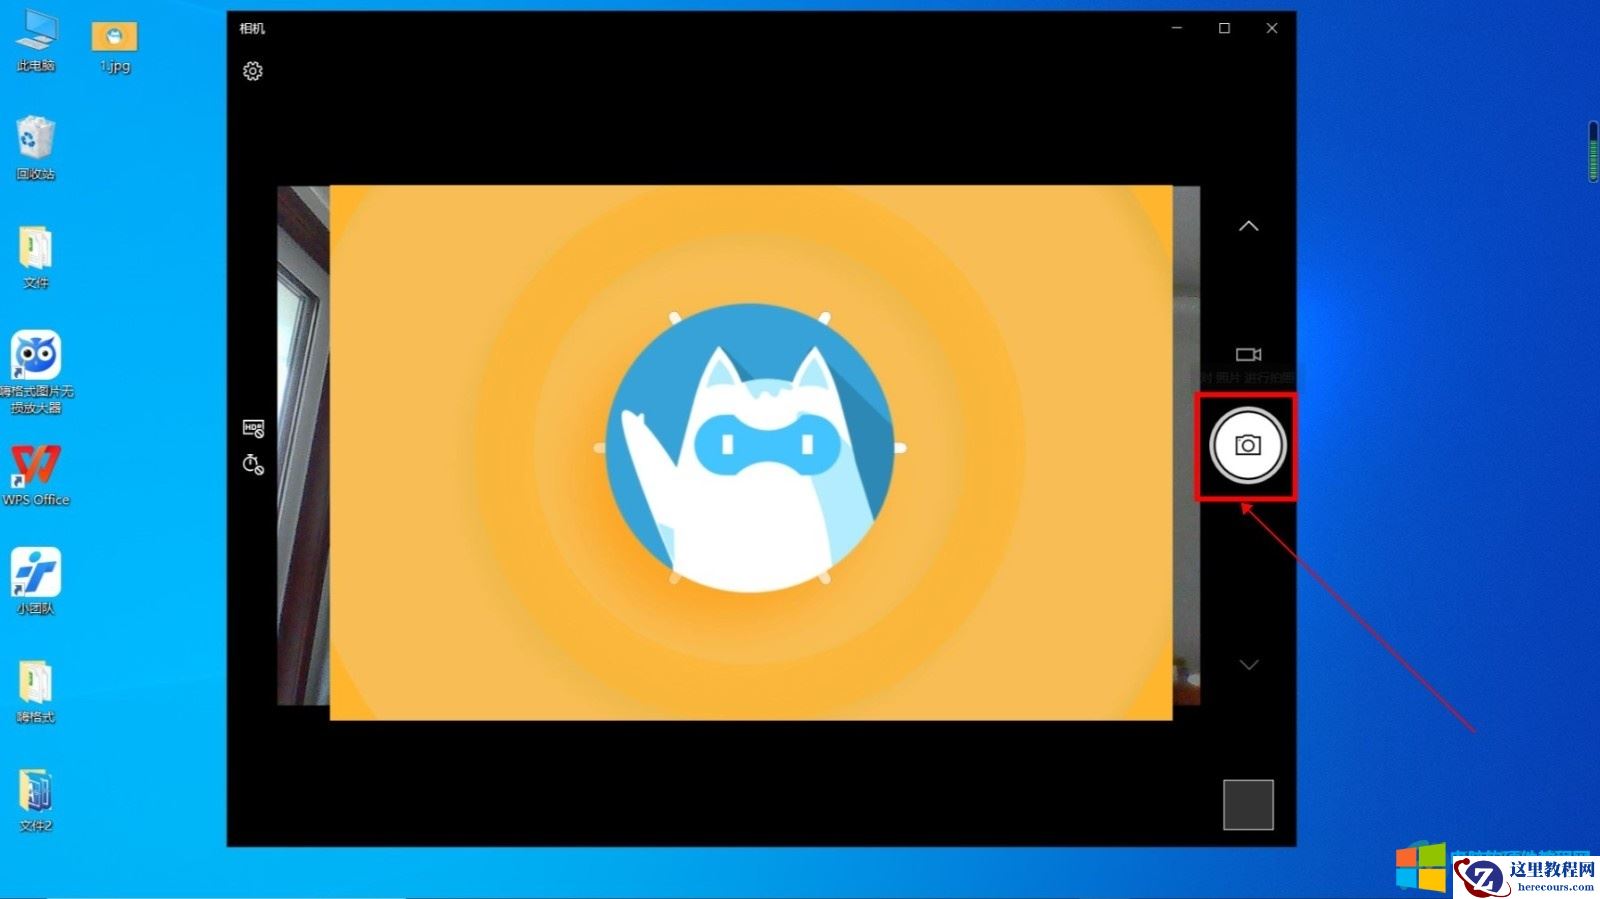Toggle the photo timer icon
This screenshot has height=899, width=1600.
click(253, 464)
